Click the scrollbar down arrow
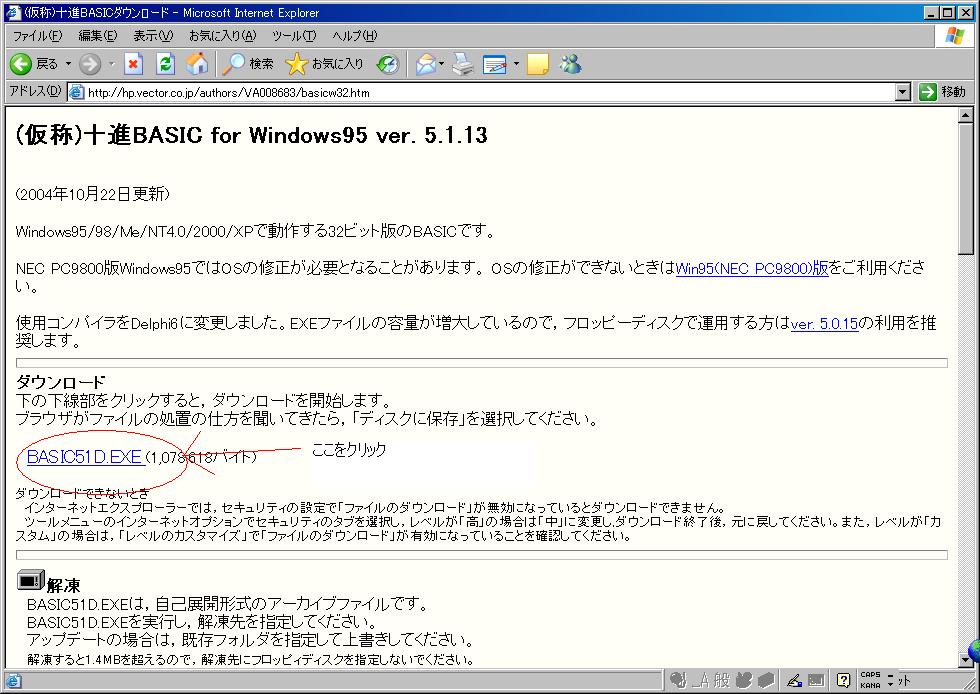 (965, 659)
